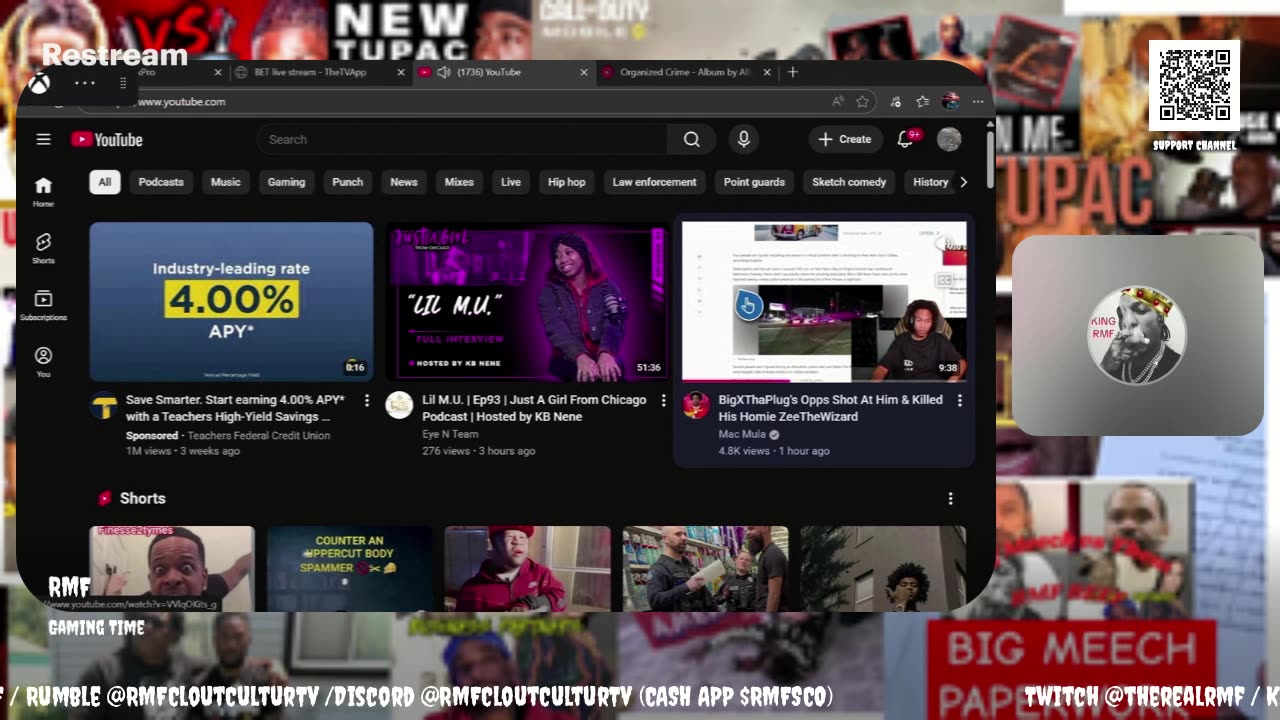The width and height of the screenshot is (1280, 720).
Task: Open the browser profile picture
Action: [x=951, y=102]
